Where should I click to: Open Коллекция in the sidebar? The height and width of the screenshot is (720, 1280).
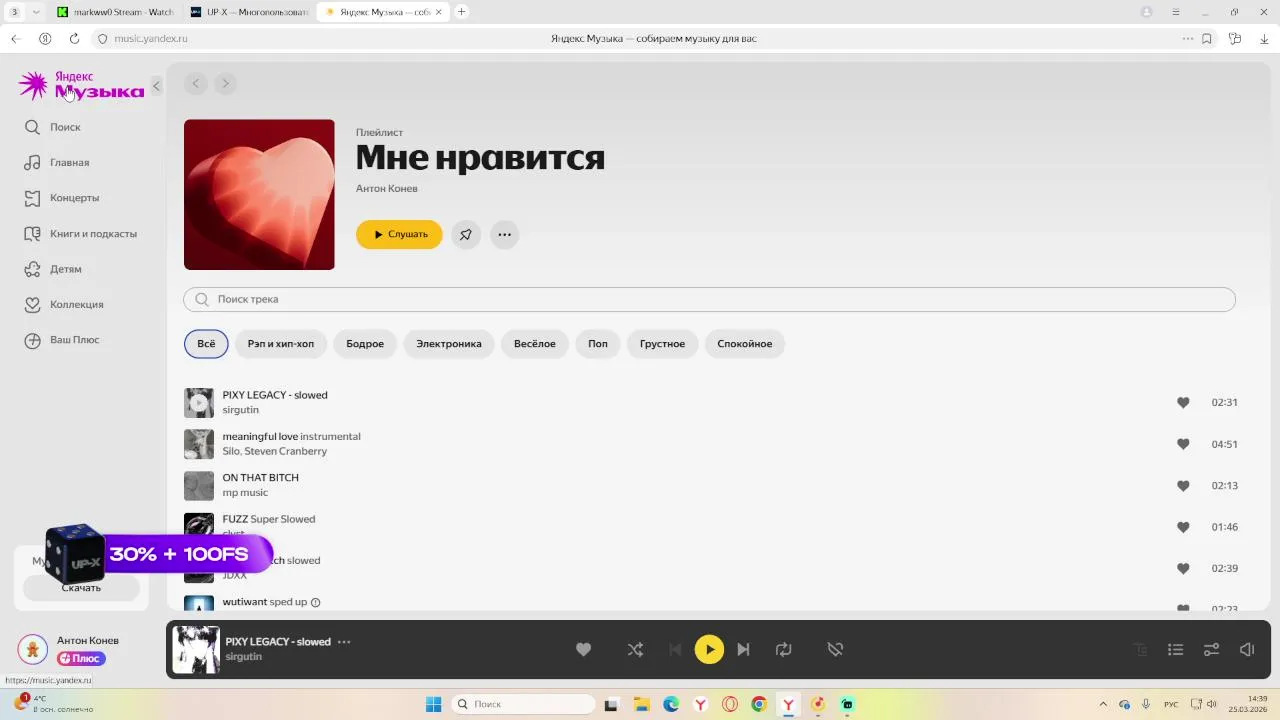pyautogui.click(x=64, y=304)
